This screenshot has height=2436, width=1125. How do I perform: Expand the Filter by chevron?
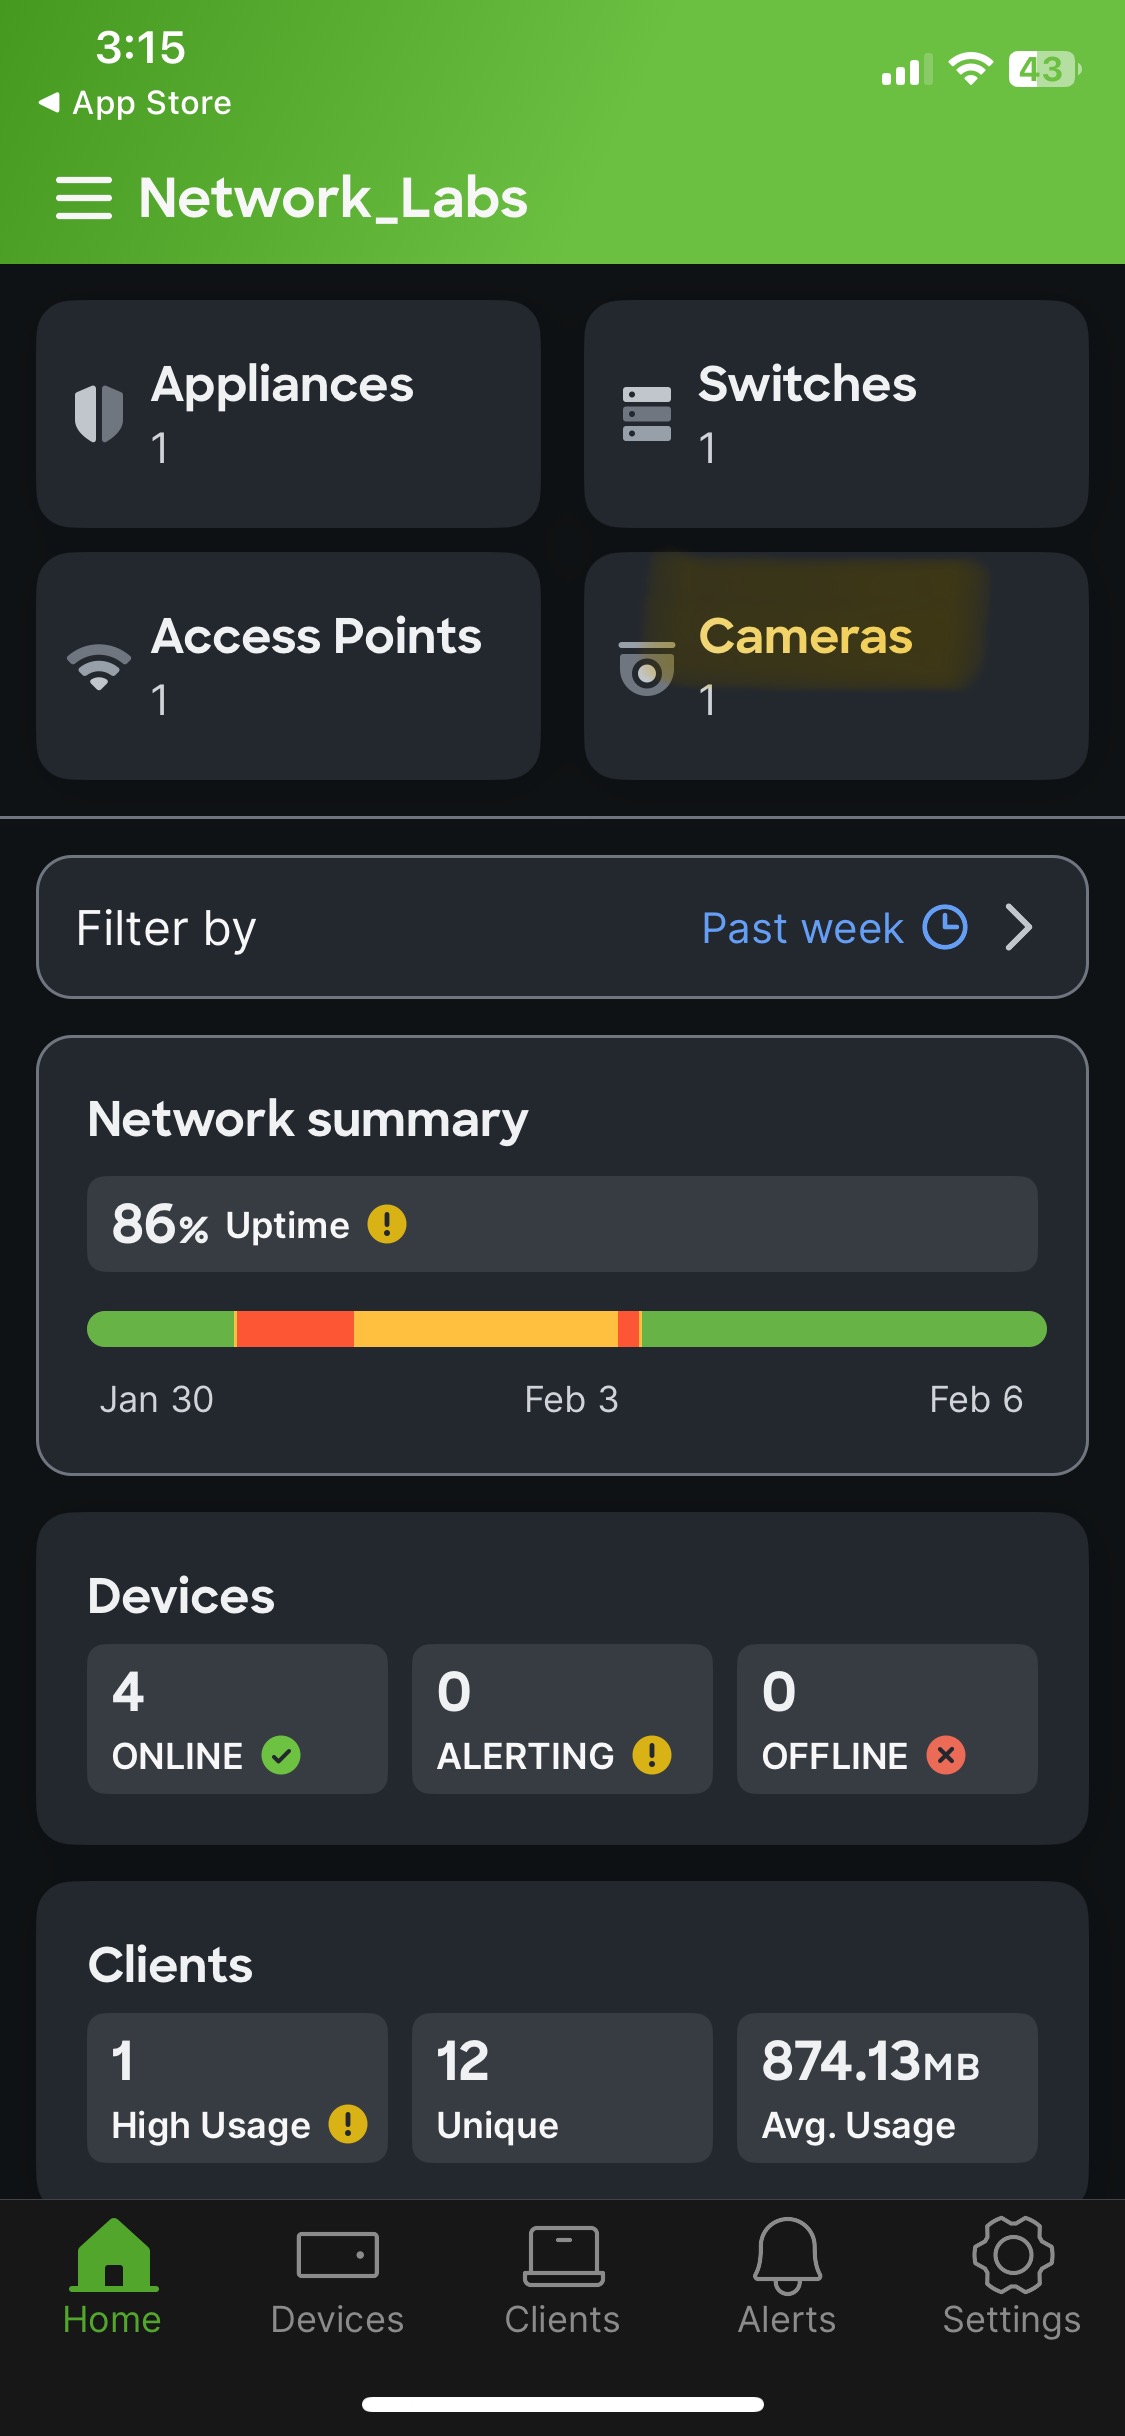[x=1019, y=927]
